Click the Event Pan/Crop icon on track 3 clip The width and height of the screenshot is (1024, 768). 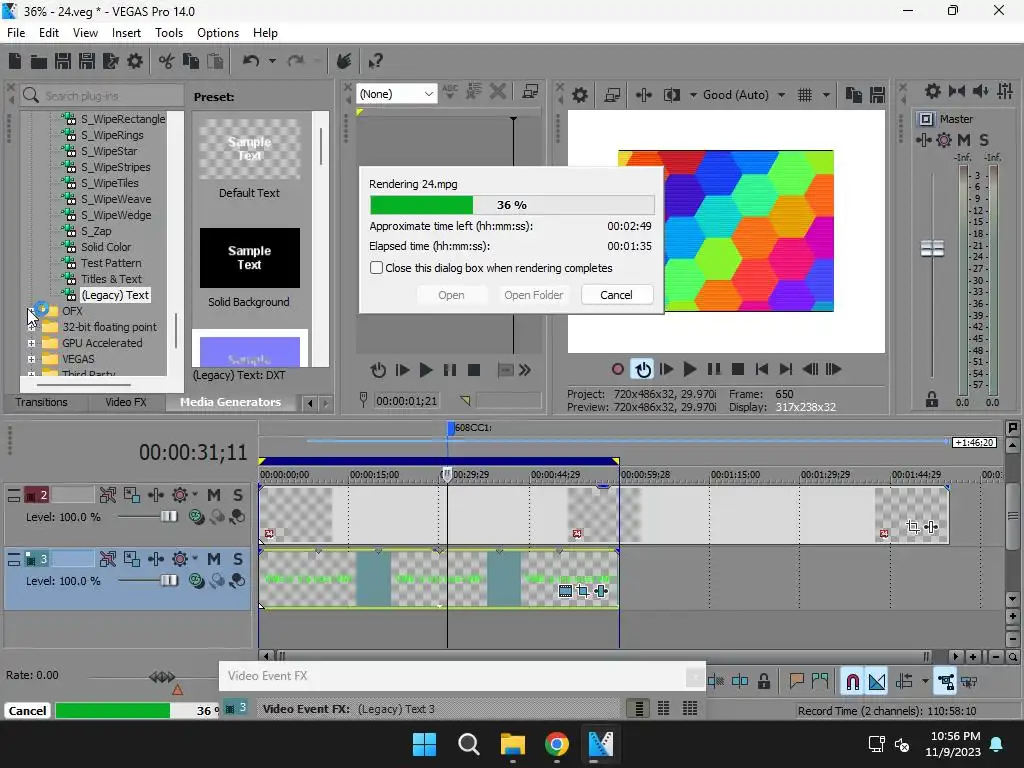point(583,591)
